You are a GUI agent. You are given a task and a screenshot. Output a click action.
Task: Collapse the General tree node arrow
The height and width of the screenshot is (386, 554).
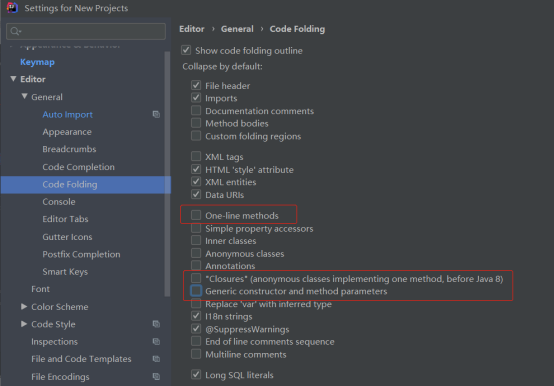[24, 96]
